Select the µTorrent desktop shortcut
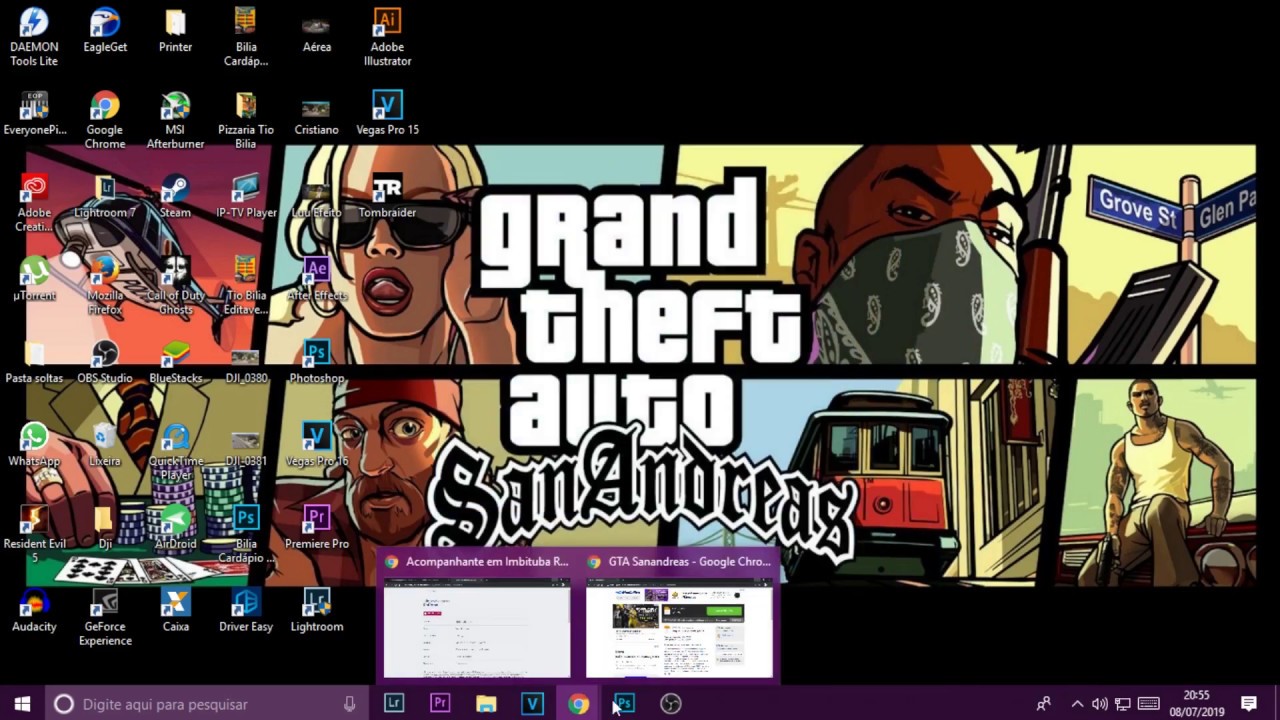Image resolution: width=1280 pixels, height=720 pixels. click(x=34, y=278)
